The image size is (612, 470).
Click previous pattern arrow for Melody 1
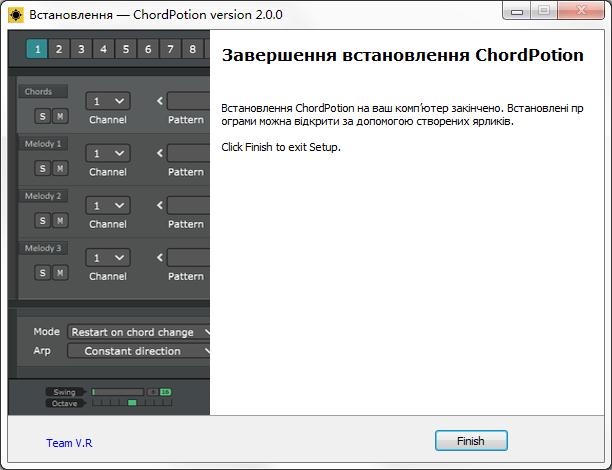coord(159,153)
